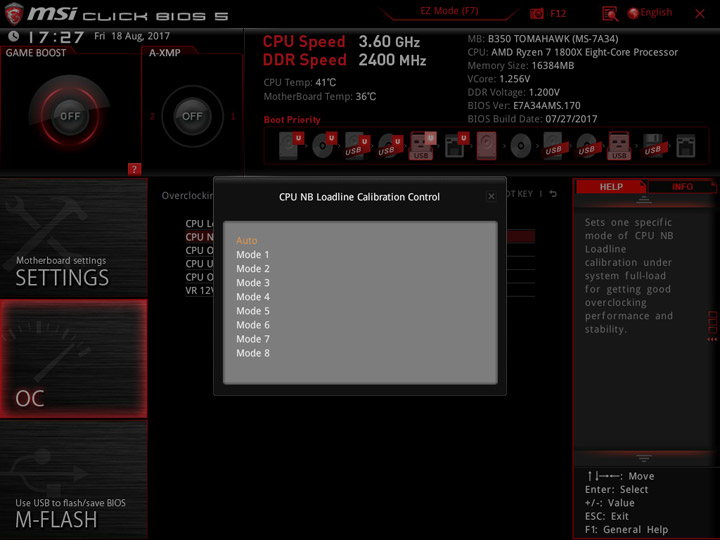Click the CPU Temp 41°C reading
Viewport: 720px width, 540px height.
tap(300, 83)
